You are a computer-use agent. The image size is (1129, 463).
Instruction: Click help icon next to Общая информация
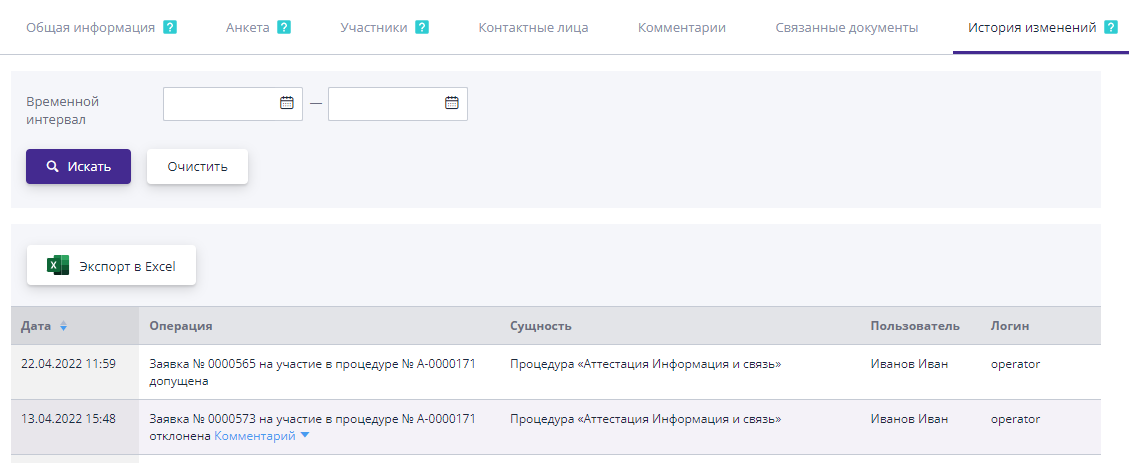pyautogui.click(x=170, y=28)
